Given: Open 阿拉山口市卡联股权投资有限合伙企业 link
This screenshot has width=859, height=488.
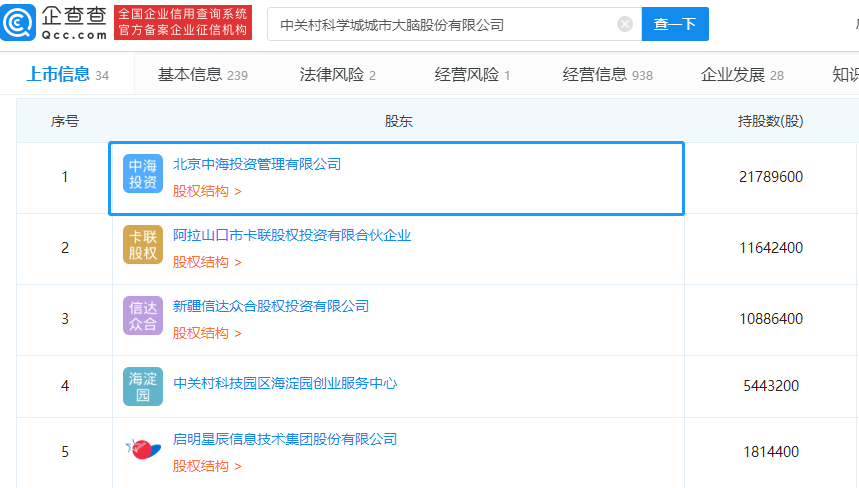Looking at the screenshot, I should coord(292,236).
